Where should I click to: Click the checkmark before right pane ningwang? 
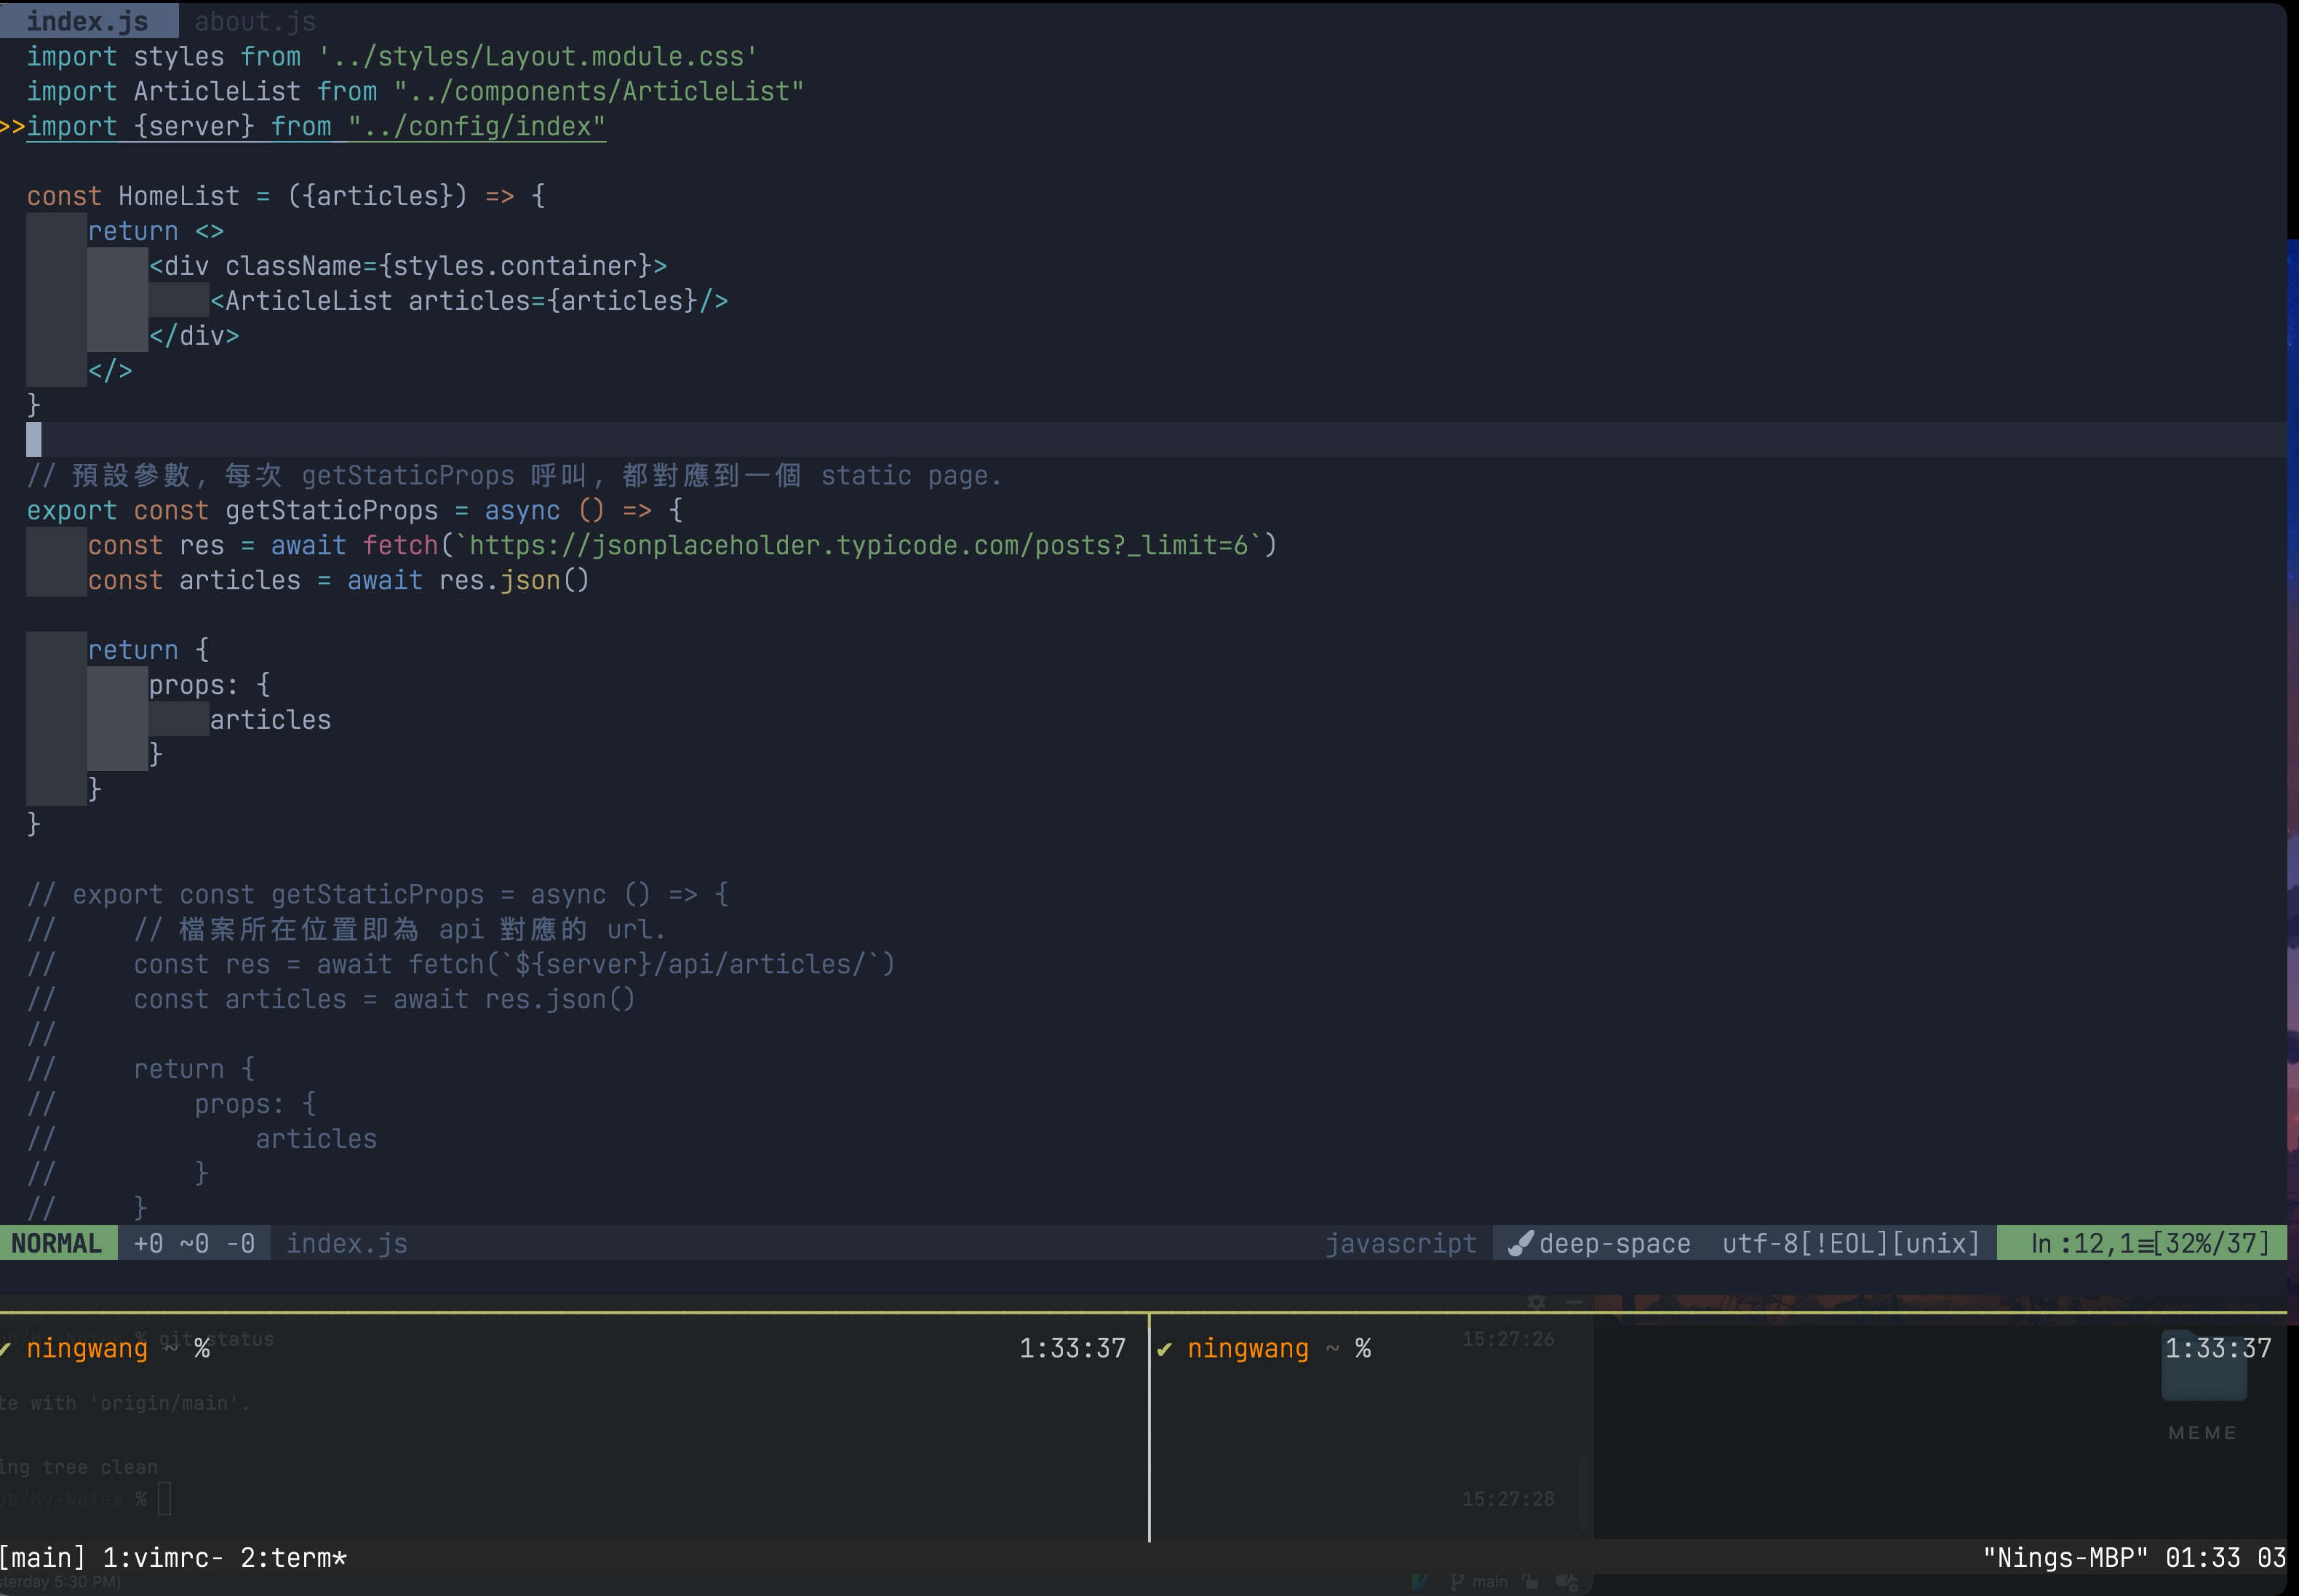point(1164,1349)
